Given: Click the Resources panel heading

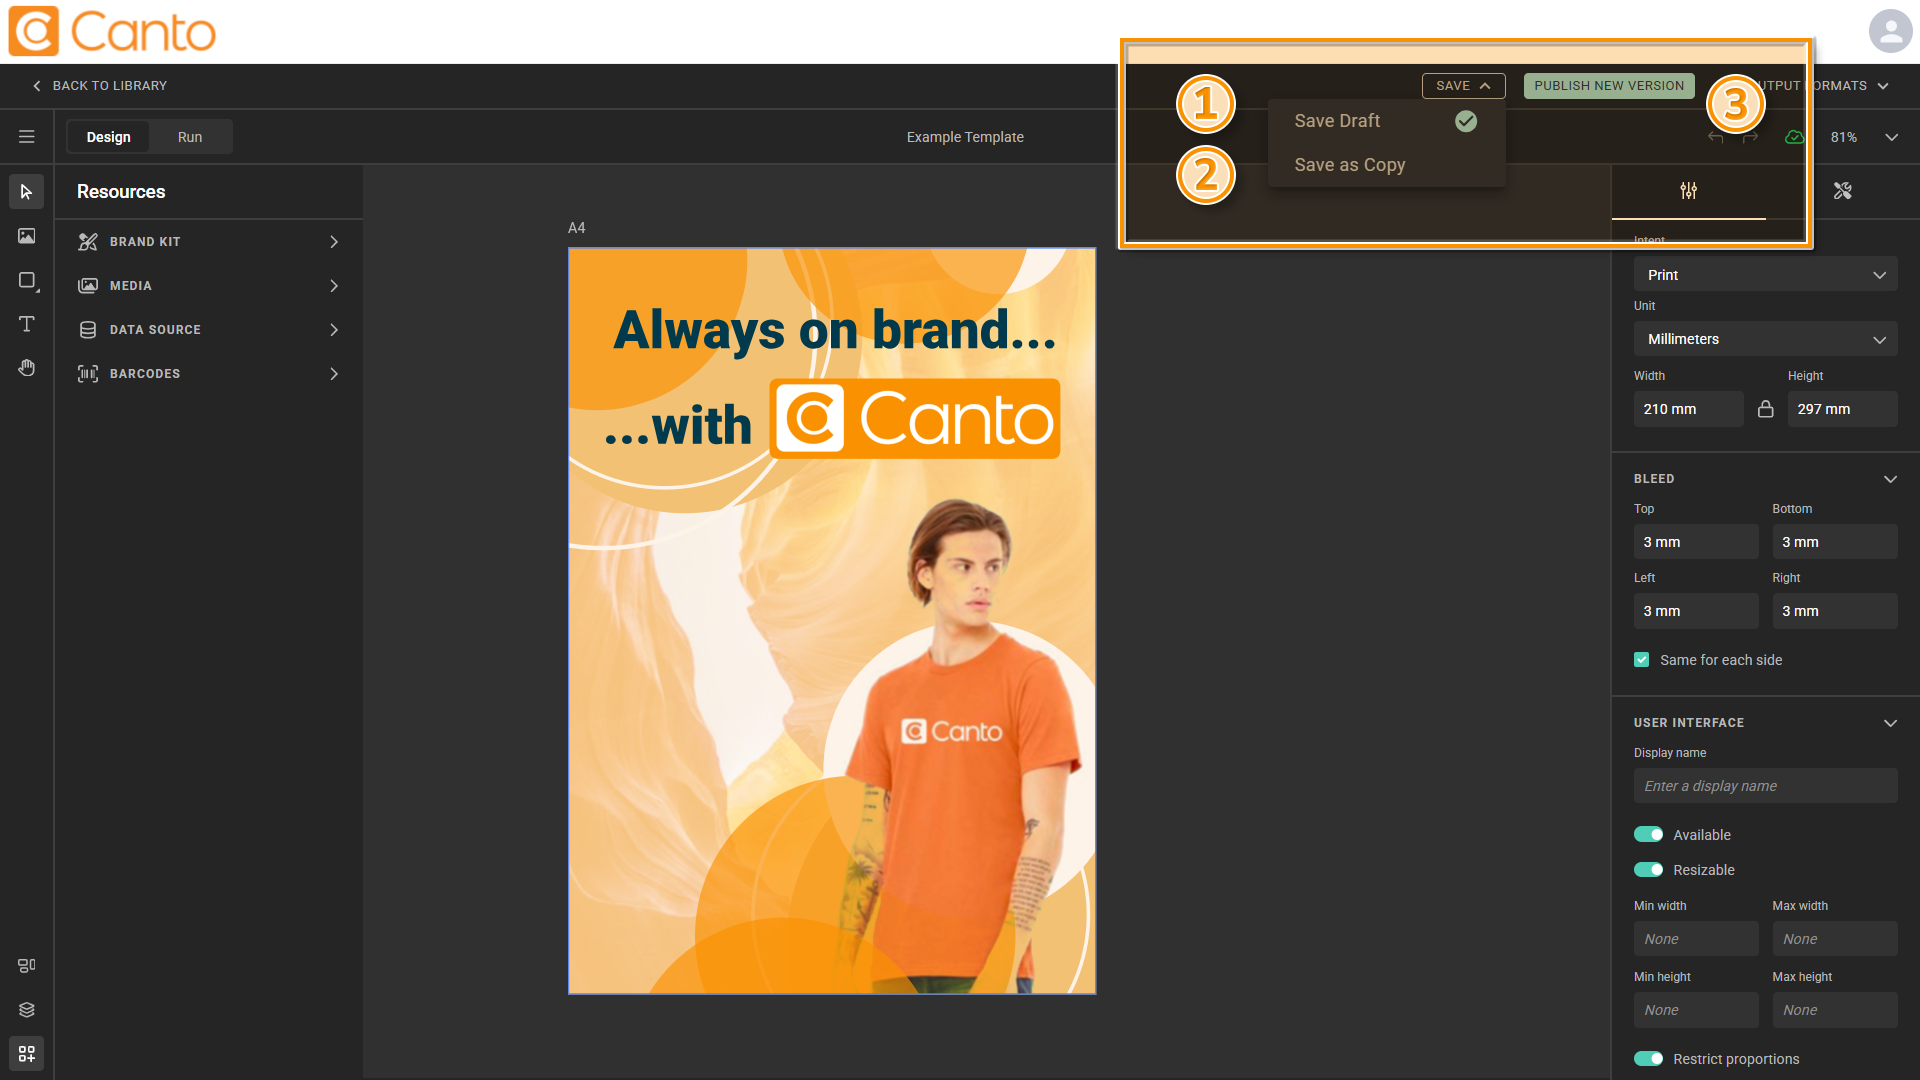Looking at the screenshot, I should [121, 192].
